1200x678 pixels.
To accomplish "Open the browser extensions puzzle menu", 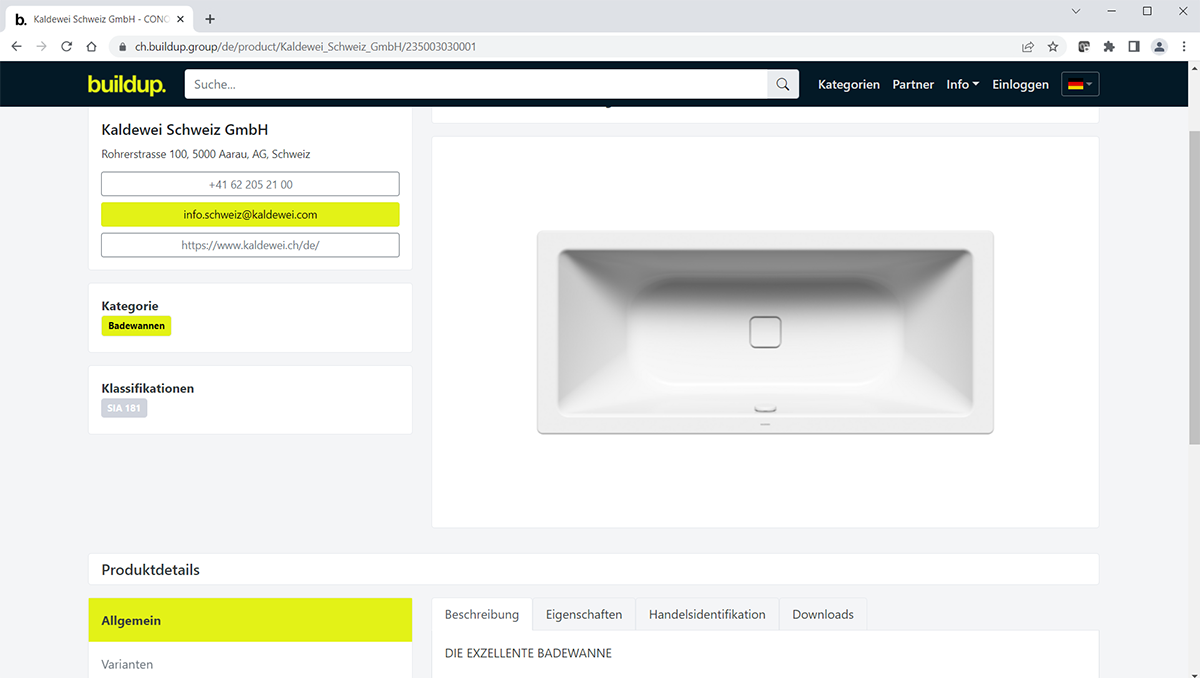I will (1109, 47).
